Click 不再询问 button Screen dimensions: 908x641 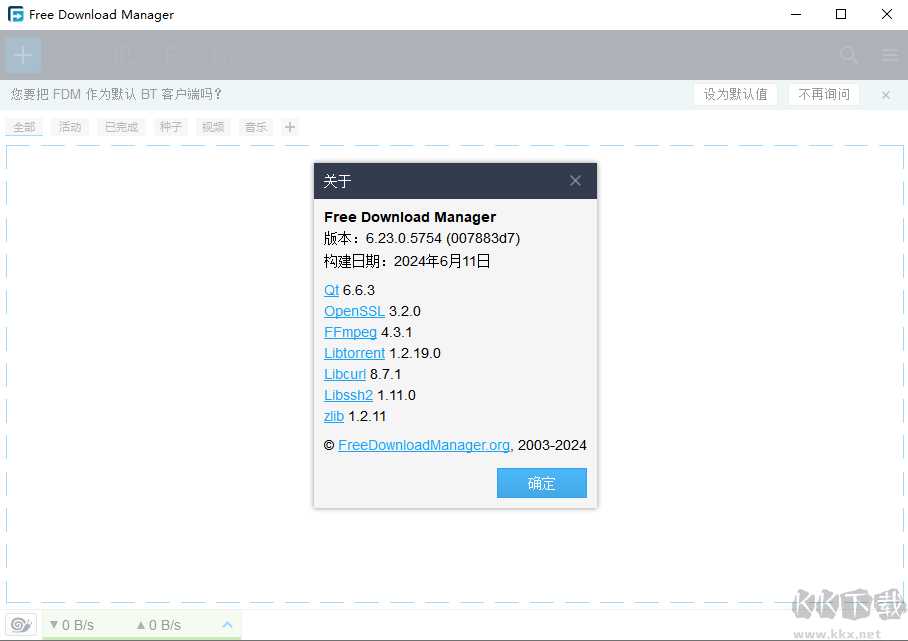(823, 94)
